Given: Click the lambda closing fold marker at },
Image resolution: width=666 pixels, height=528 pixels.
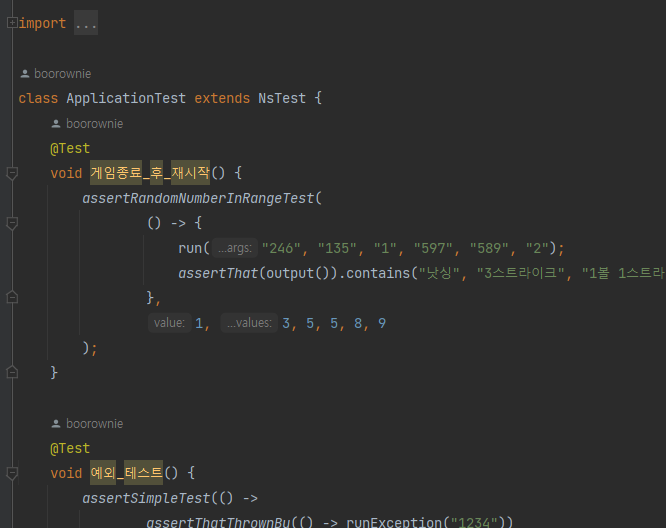Looking at the screenshot, I should (12, 297).
